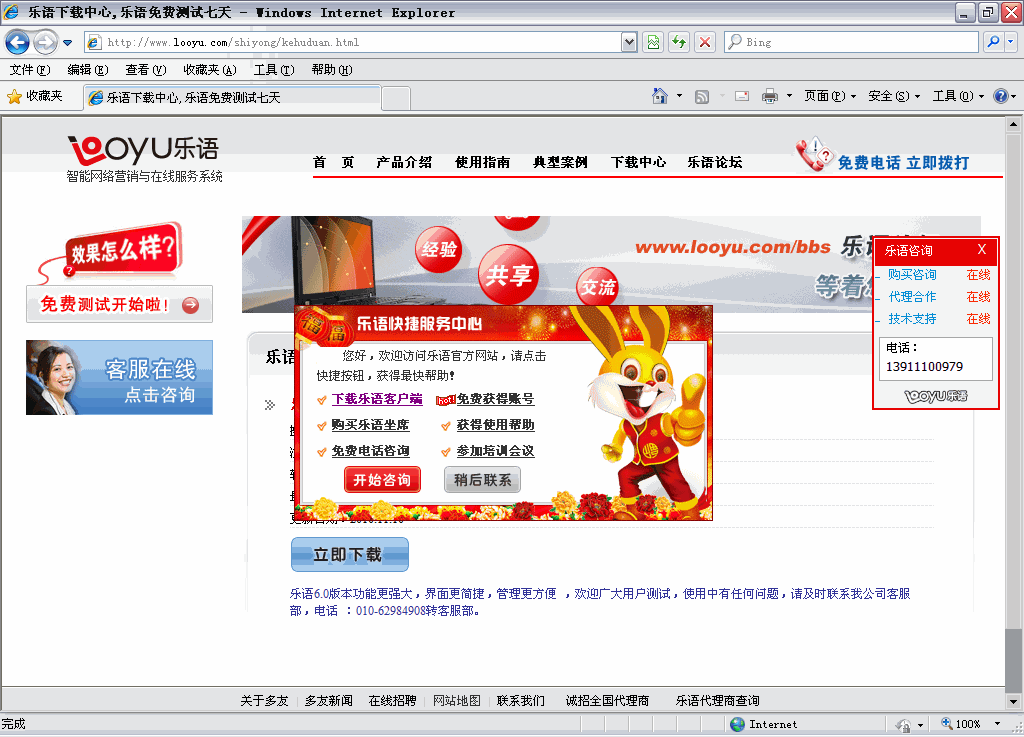Open the 关于多友 footer link
The image size is (1024, 737).
[x=264, y=700]
